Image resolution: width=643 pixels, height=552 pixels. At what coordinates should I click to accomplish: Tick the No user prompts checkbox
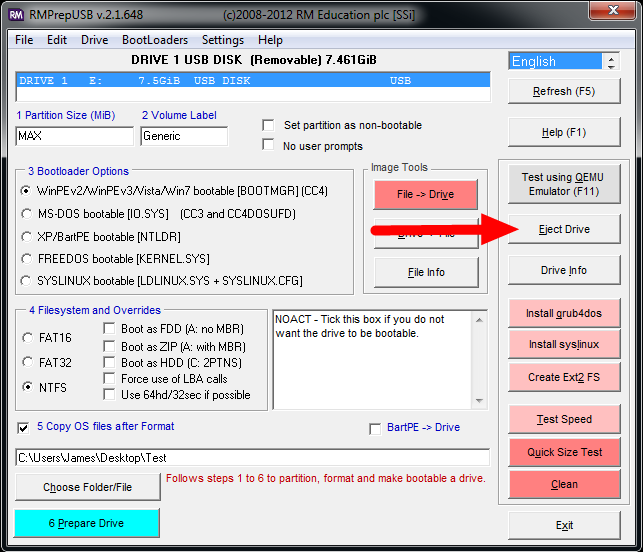(268, 145)
